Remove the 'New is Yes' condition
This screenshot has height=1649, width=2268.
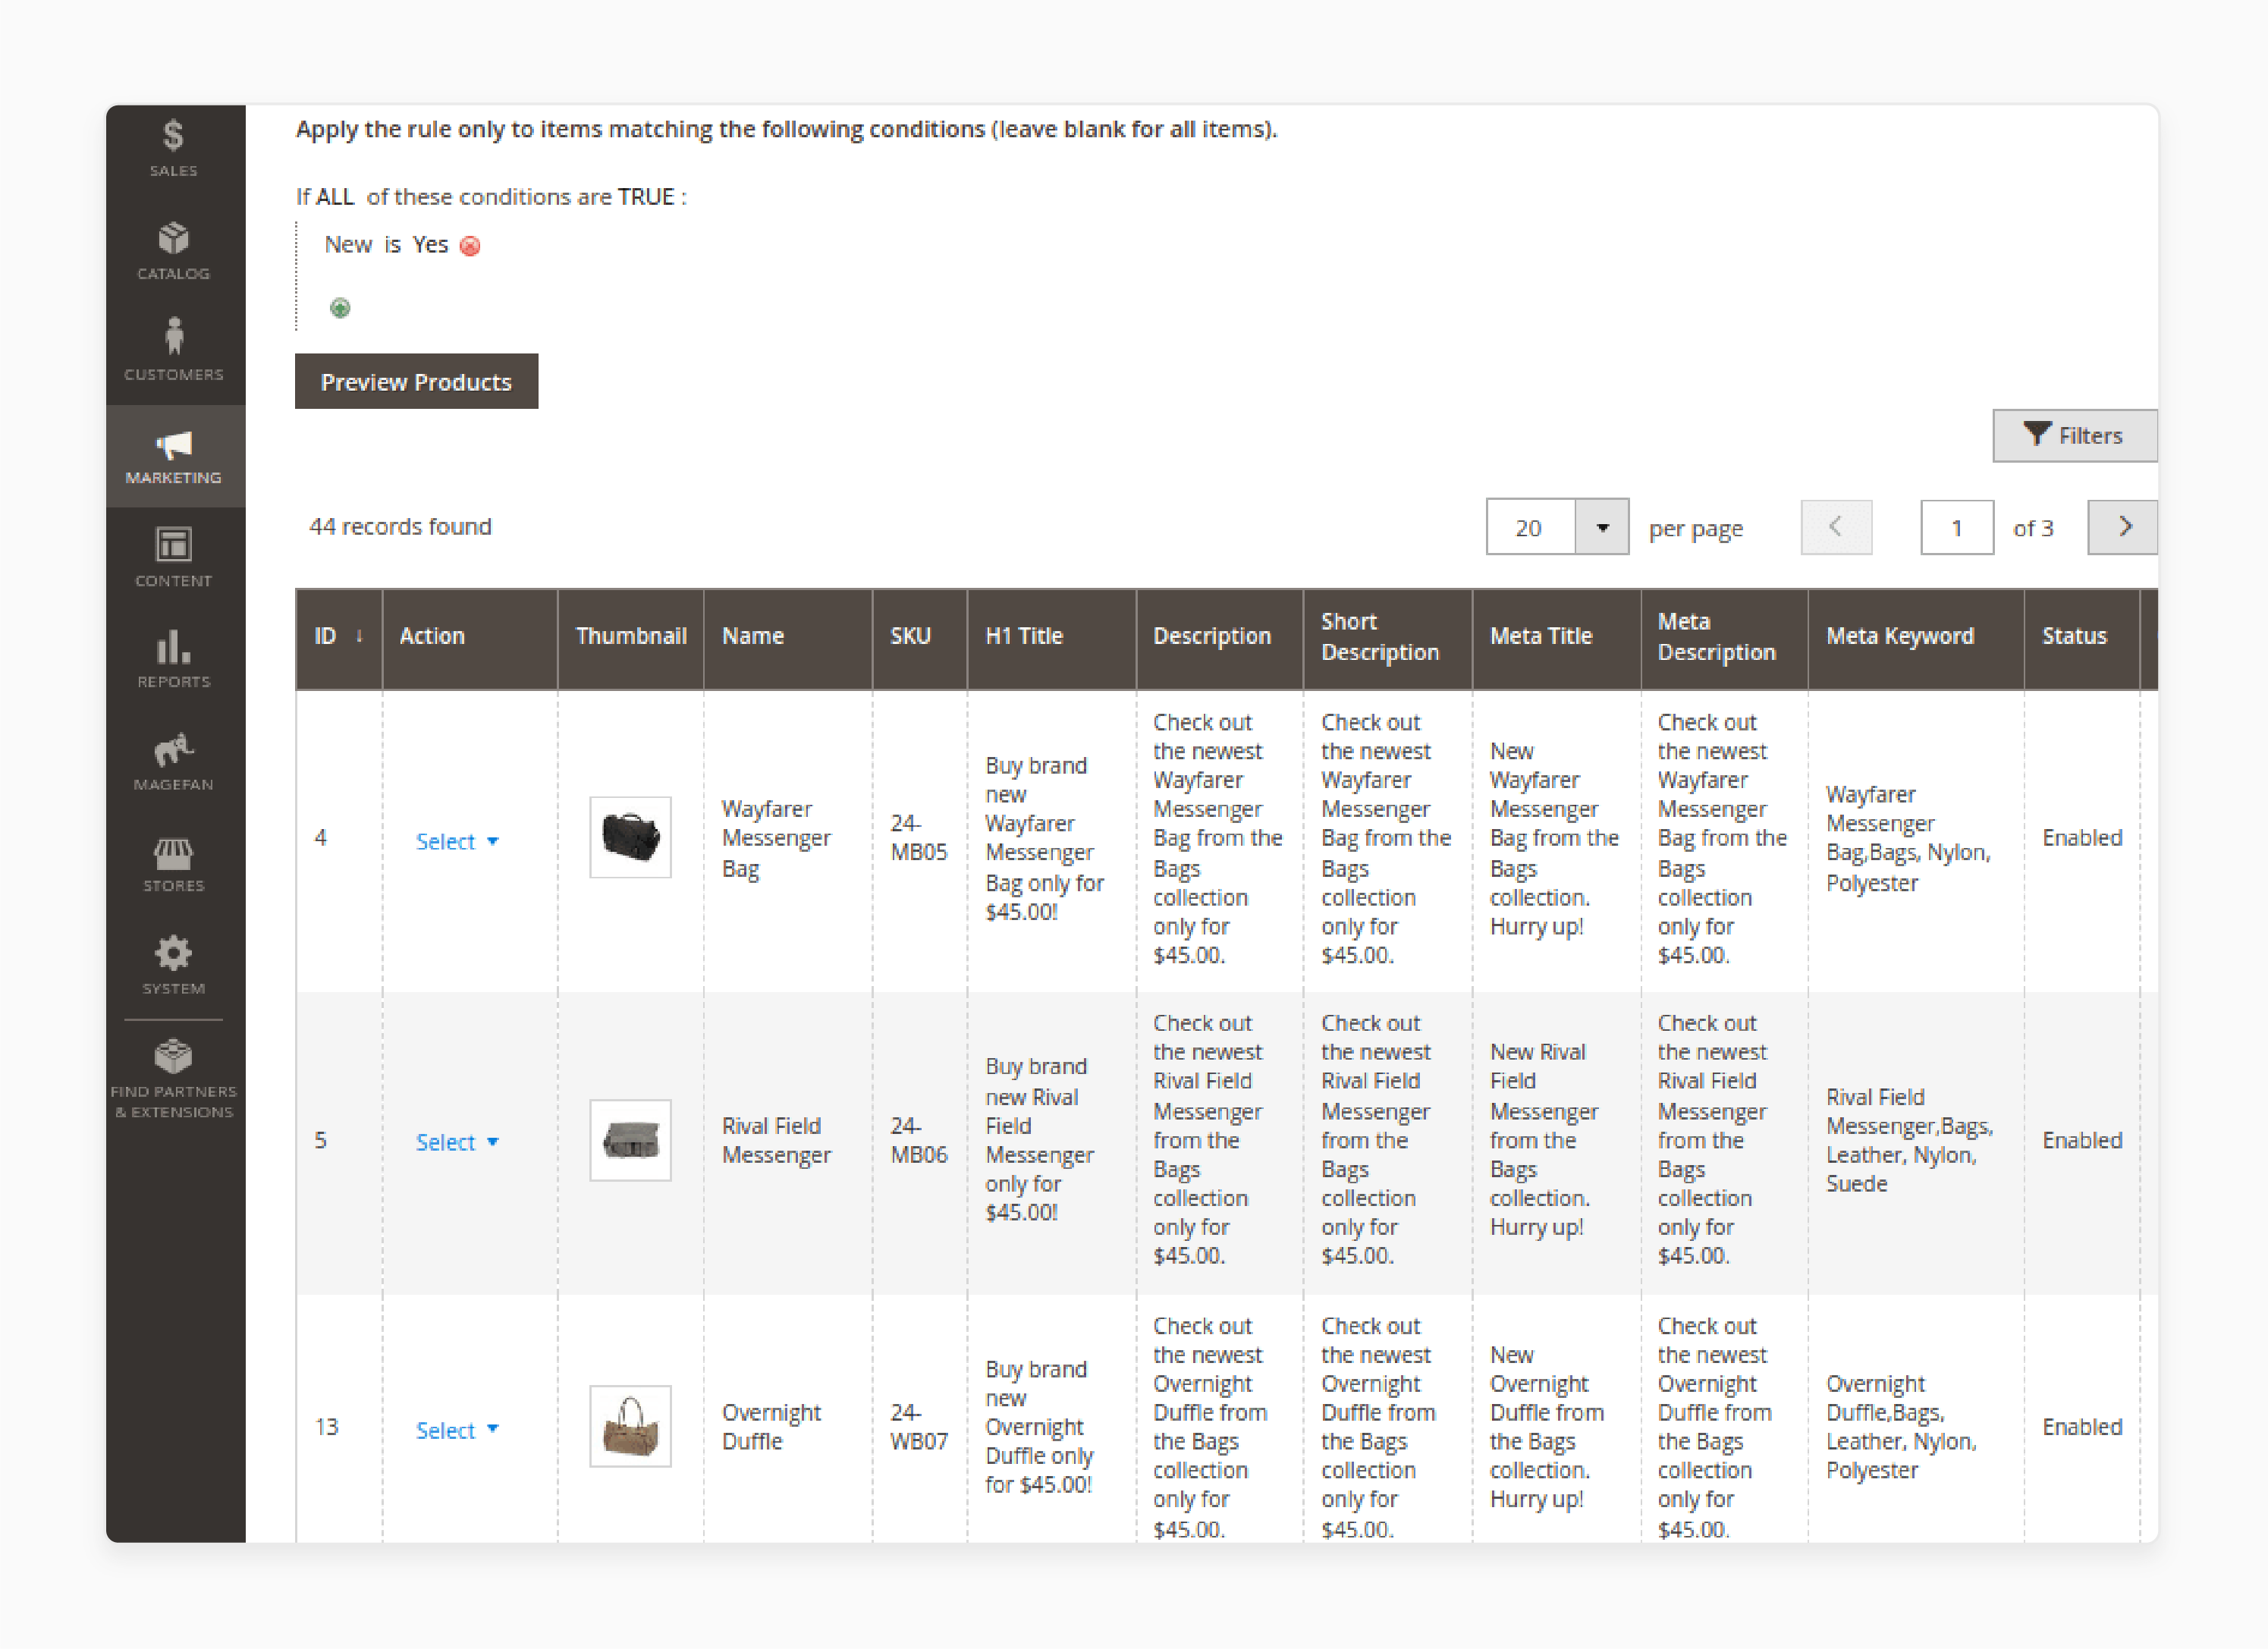470,246
